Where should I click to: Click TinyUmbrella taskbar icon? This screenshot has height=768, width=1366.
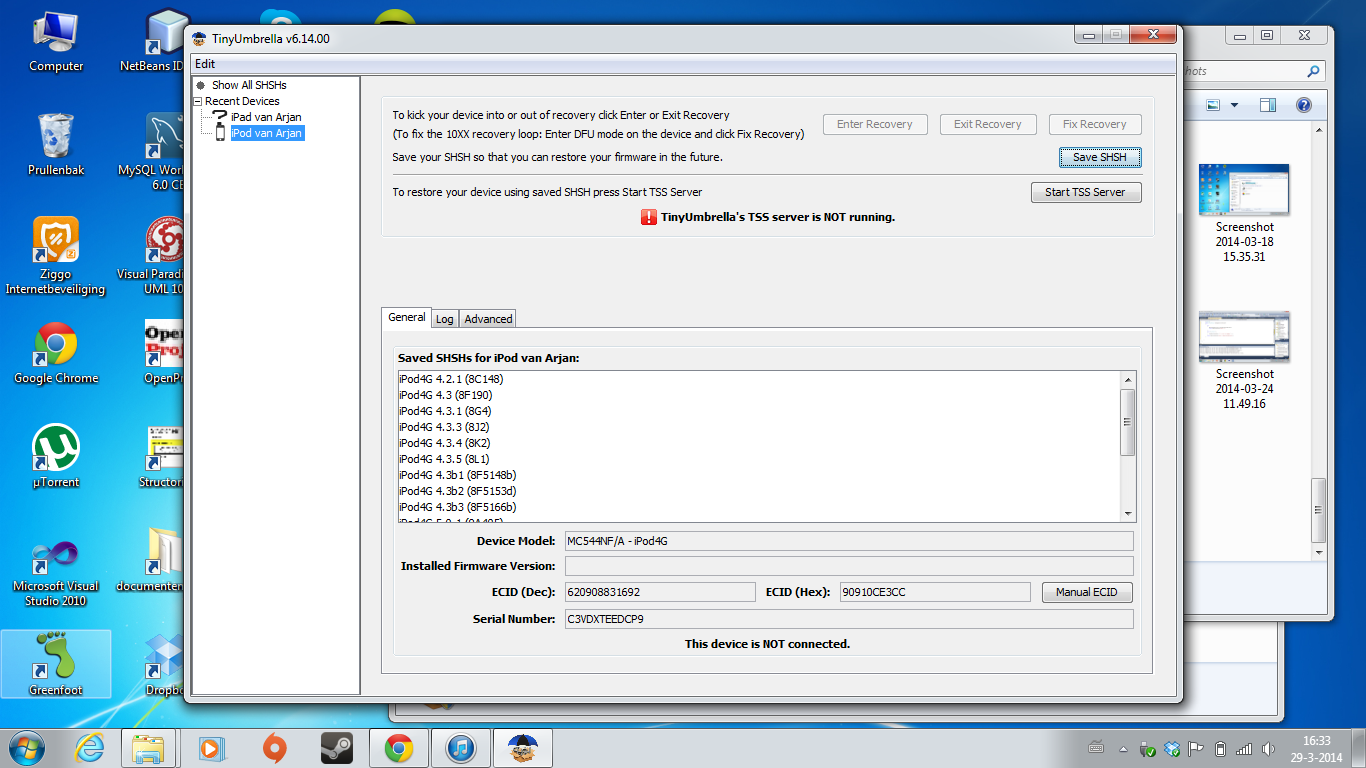point(523,747)
